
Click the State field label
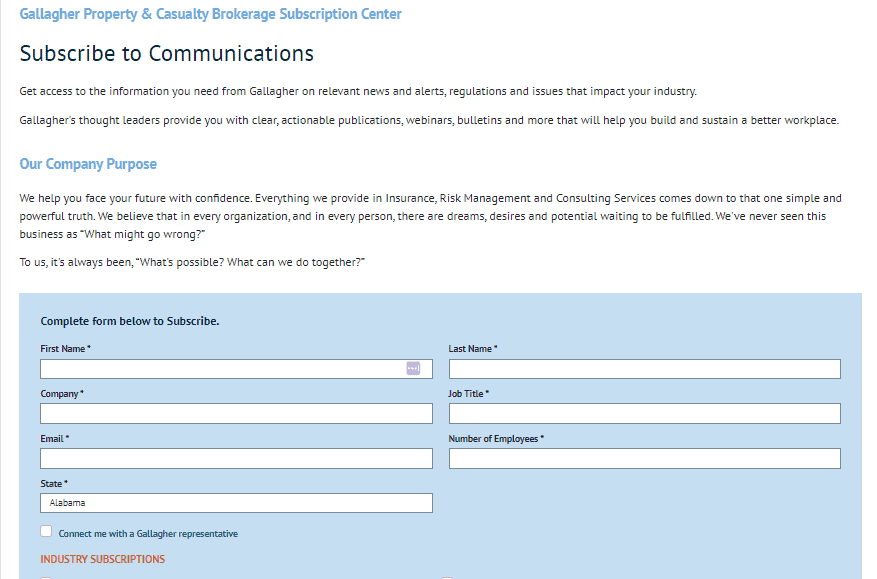(x=52, y=484)
